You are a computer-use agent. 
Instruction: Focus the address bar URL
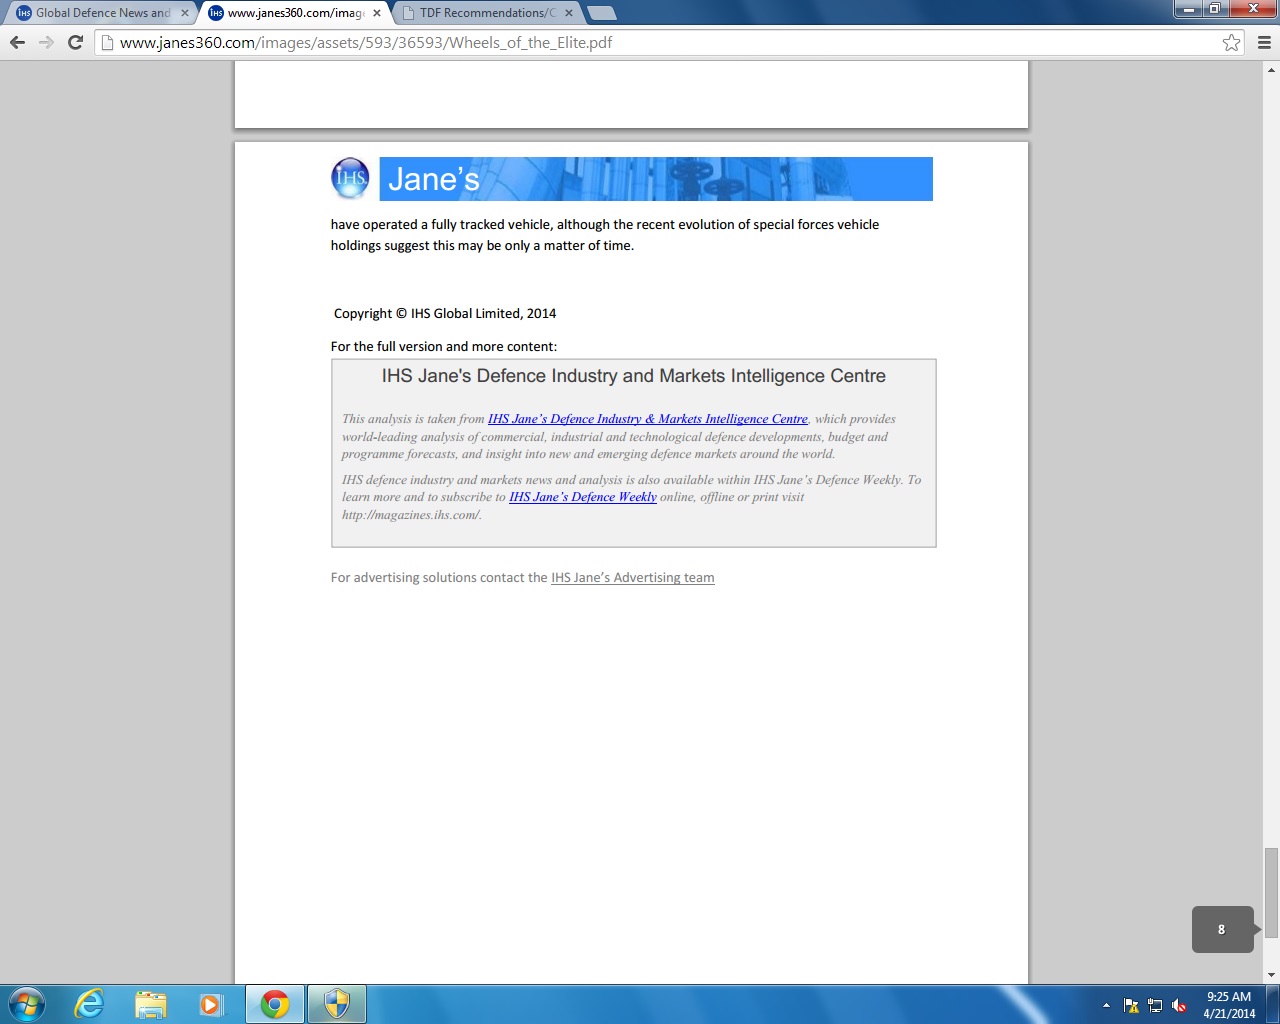pos(656,42)
